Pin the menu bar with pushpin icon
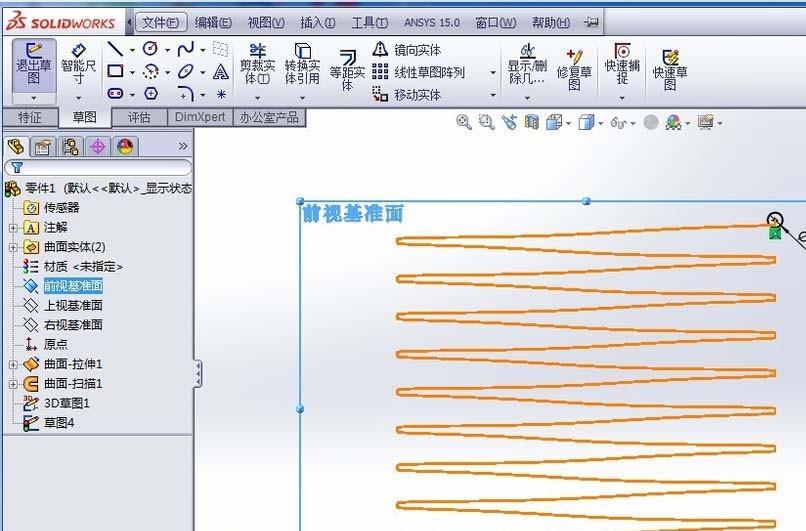 (x=592, y=23)
